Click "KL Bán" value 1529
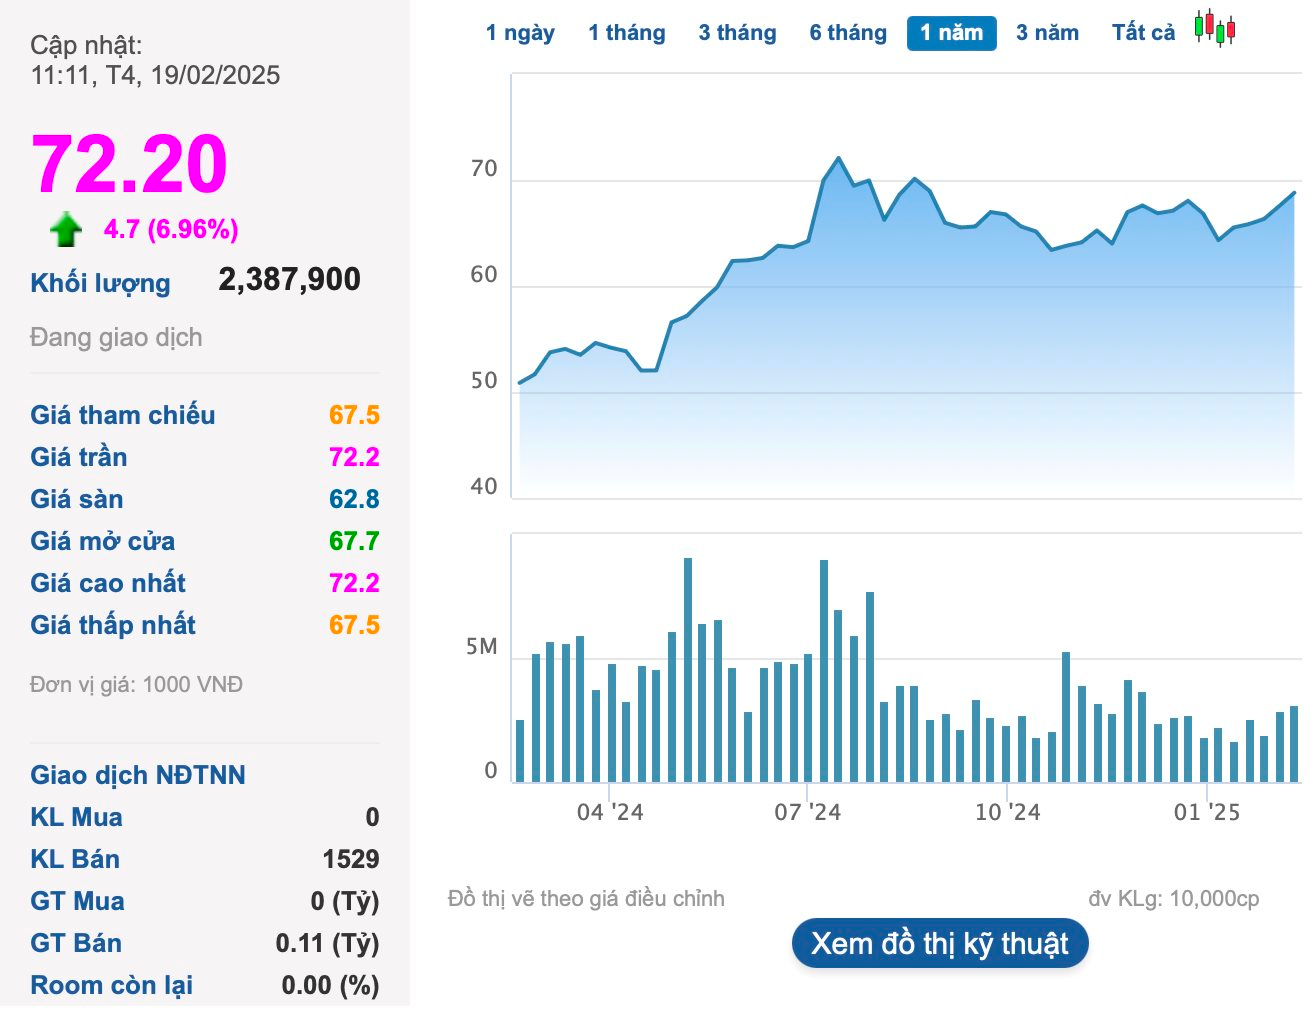The width and height of the screenshot is (1312, 1018). (351, 859)
